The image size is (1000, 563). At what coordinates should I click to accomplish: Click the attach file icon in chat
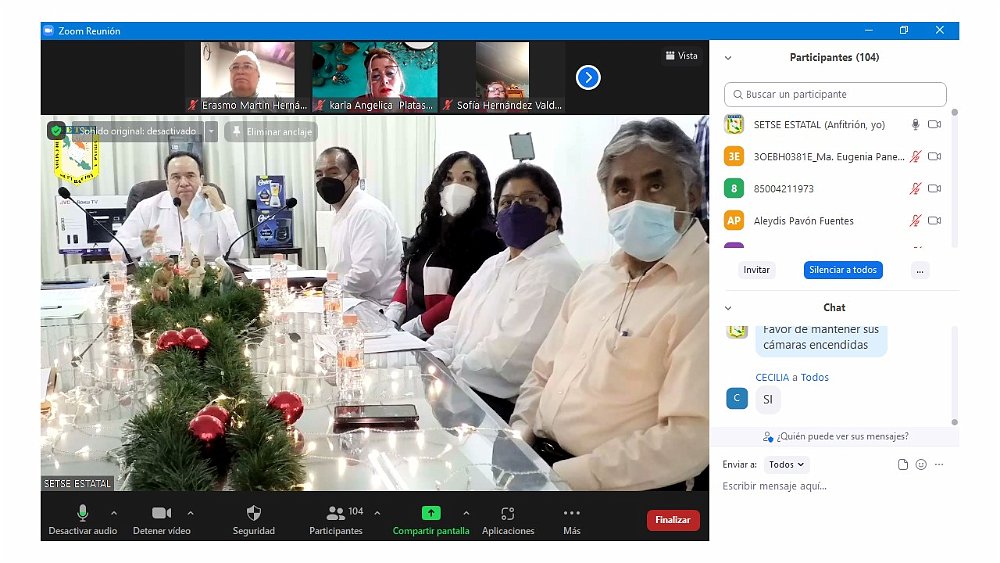pos(903,465)
